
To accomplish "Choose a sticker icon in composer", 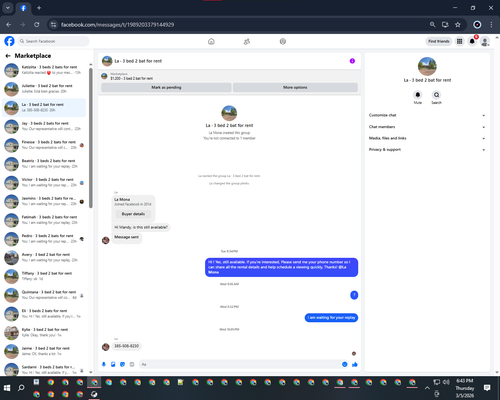I will tap(122, 364).
